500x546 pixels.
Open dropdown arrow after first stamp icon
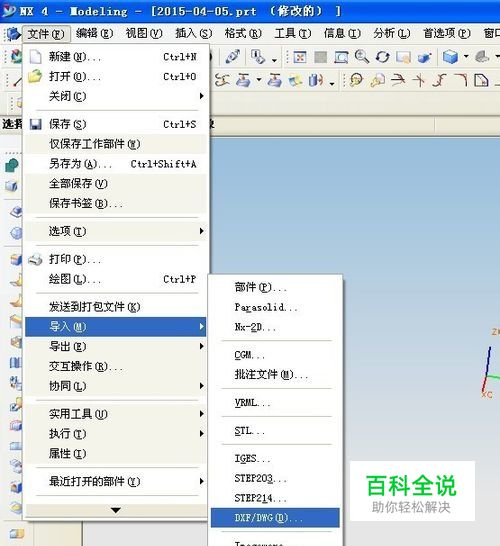tap(259, 79)
